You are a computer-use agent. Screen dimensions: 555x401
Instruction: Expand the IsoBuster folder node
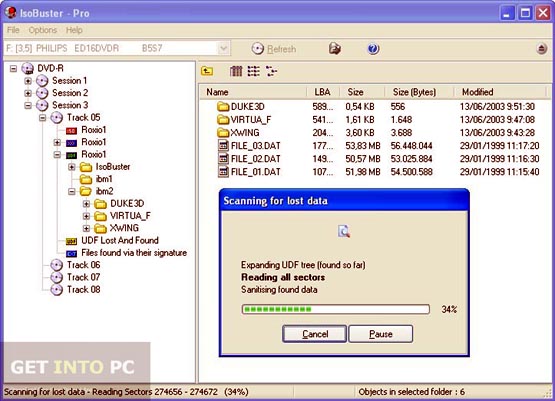pyautogui.click(x=72, y=167)
